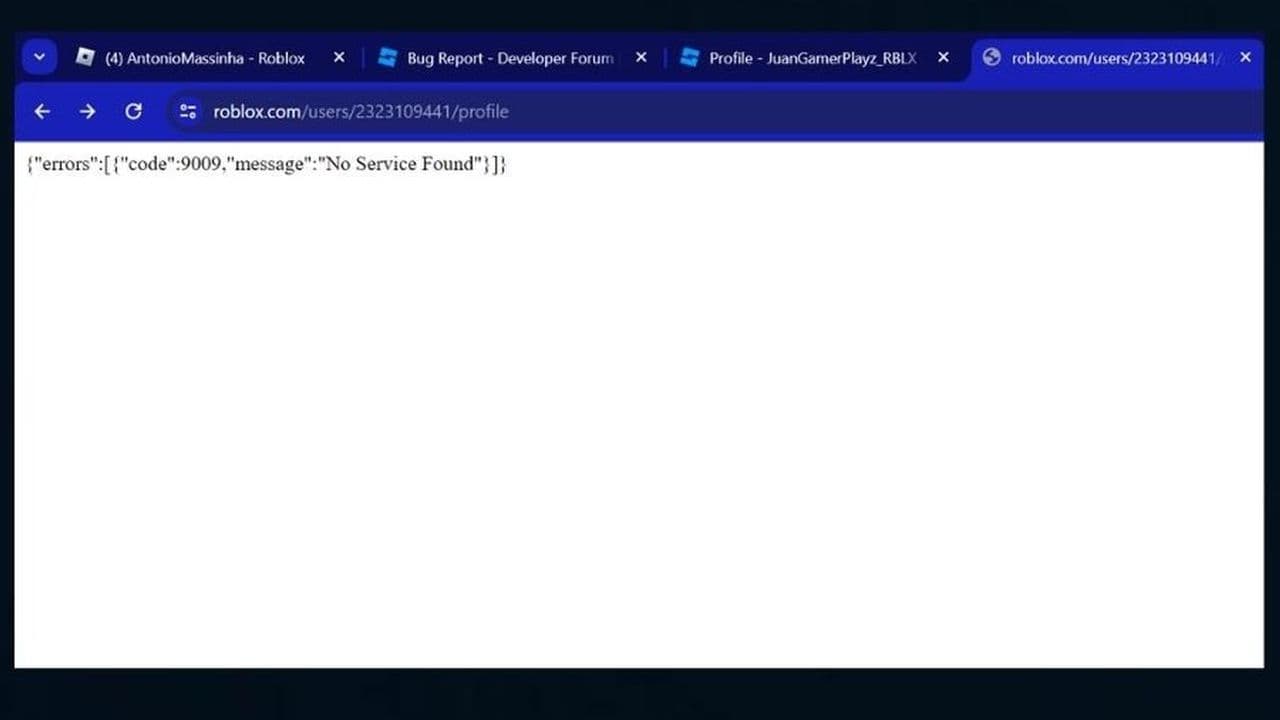1280x720 pixels.
Task: Switch to the AntonioMassinha Roblox tab
Action: tap(200, 58)
